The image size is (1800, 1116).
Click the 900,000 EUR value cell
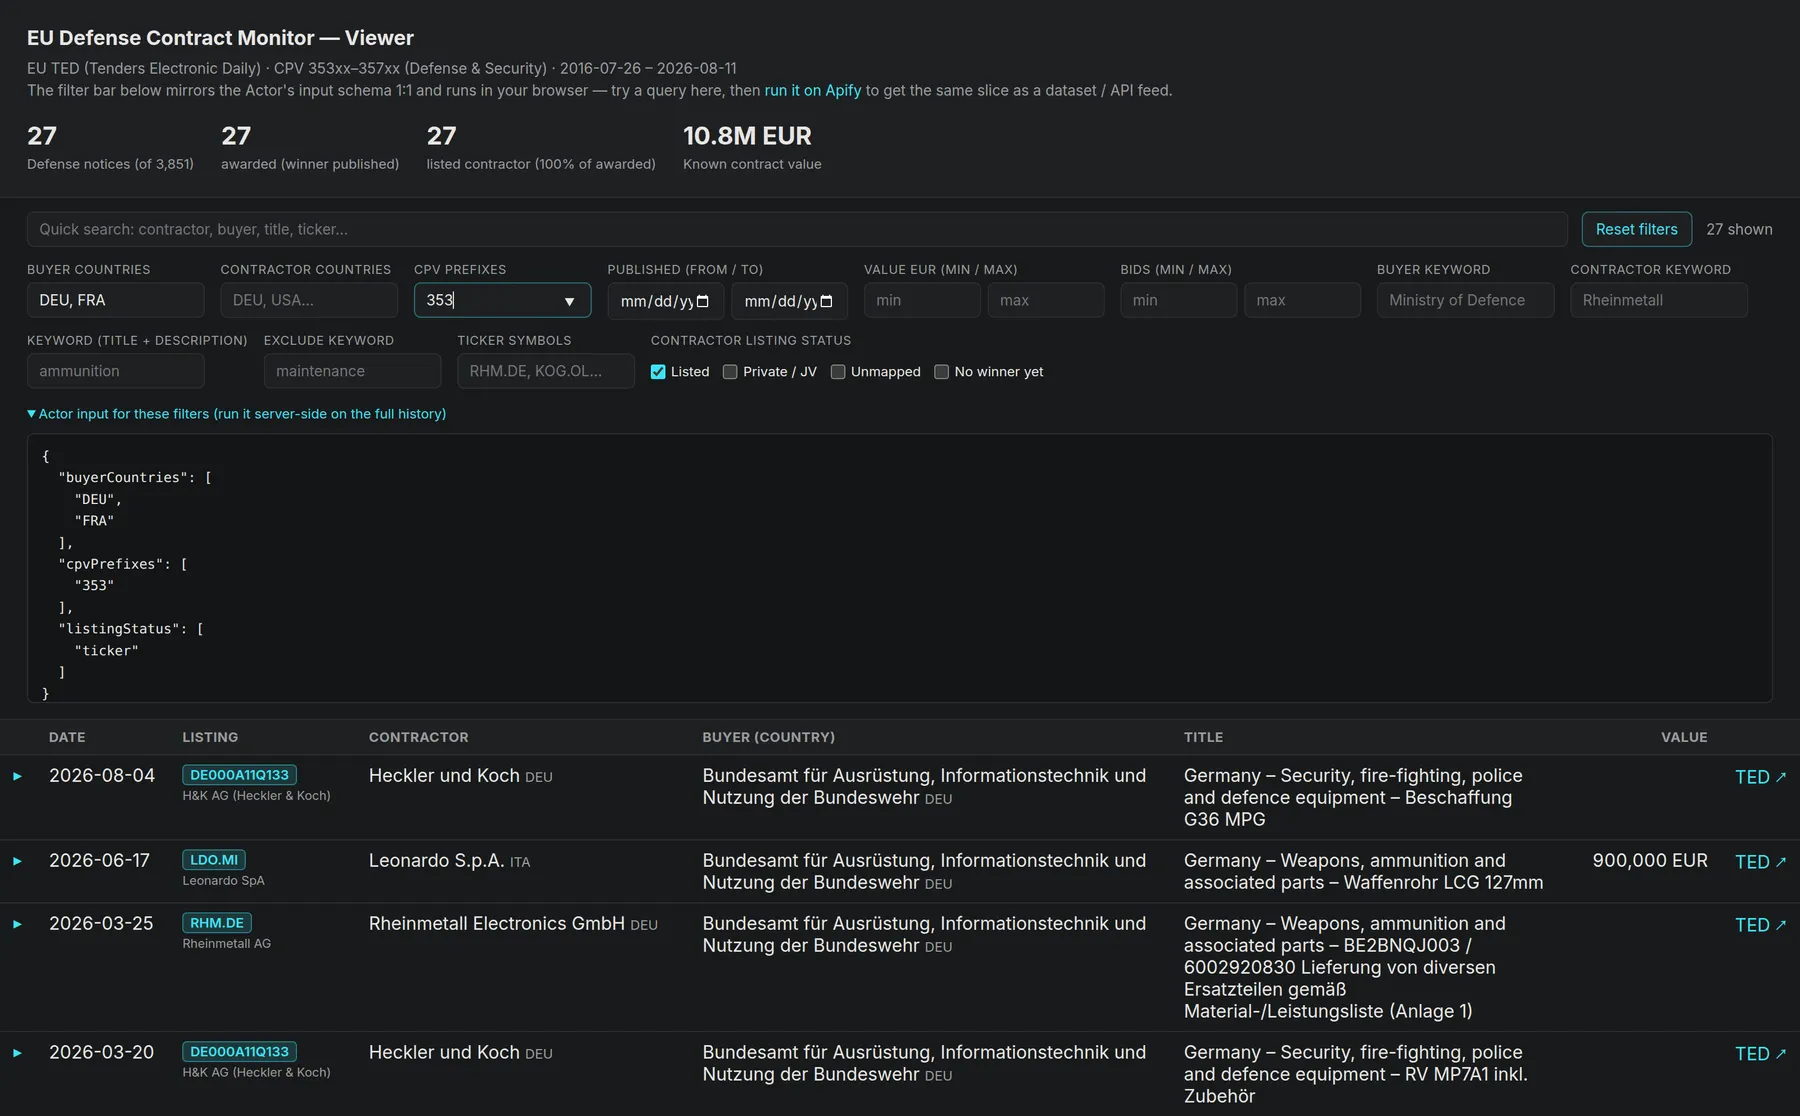[1650, 861]
